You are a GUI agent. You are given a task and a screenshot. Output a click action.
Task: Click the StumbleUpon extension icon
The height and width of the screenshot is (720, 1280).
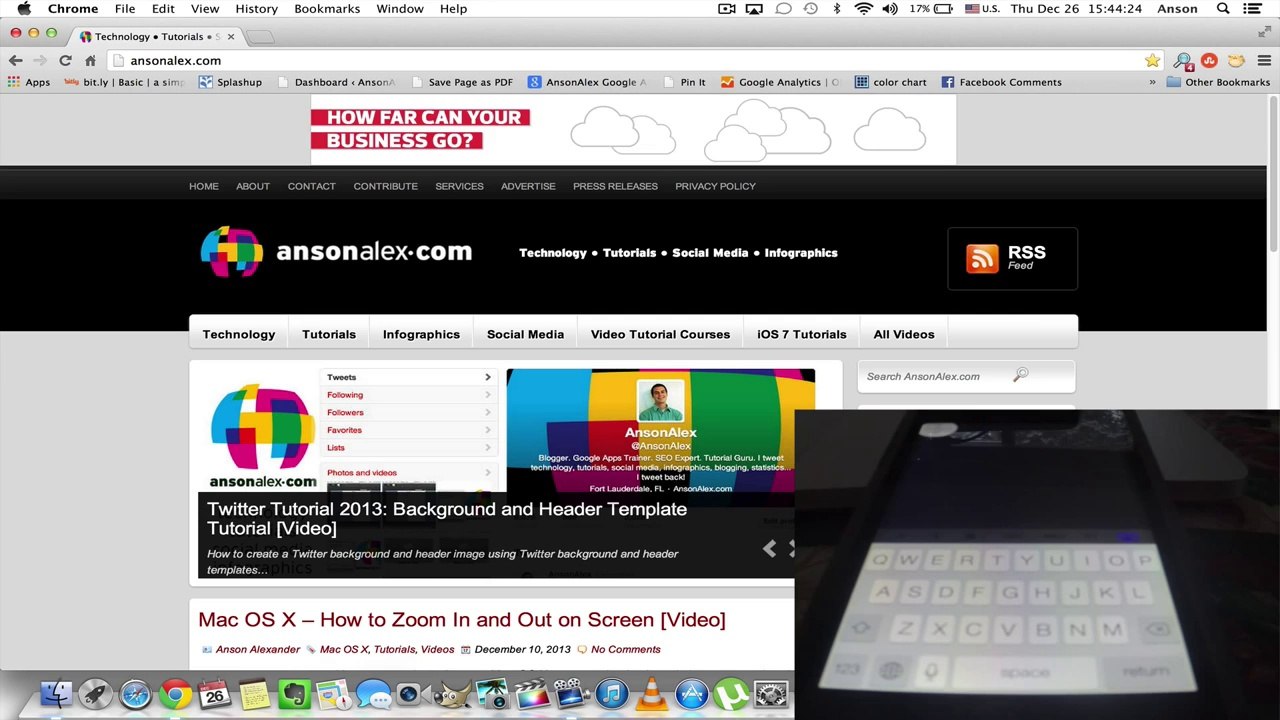1209,60
